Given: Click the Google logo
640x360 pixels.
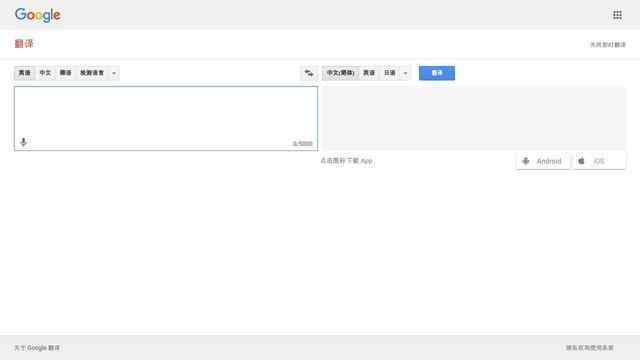Looking at the screenshot, I should 38,15.
